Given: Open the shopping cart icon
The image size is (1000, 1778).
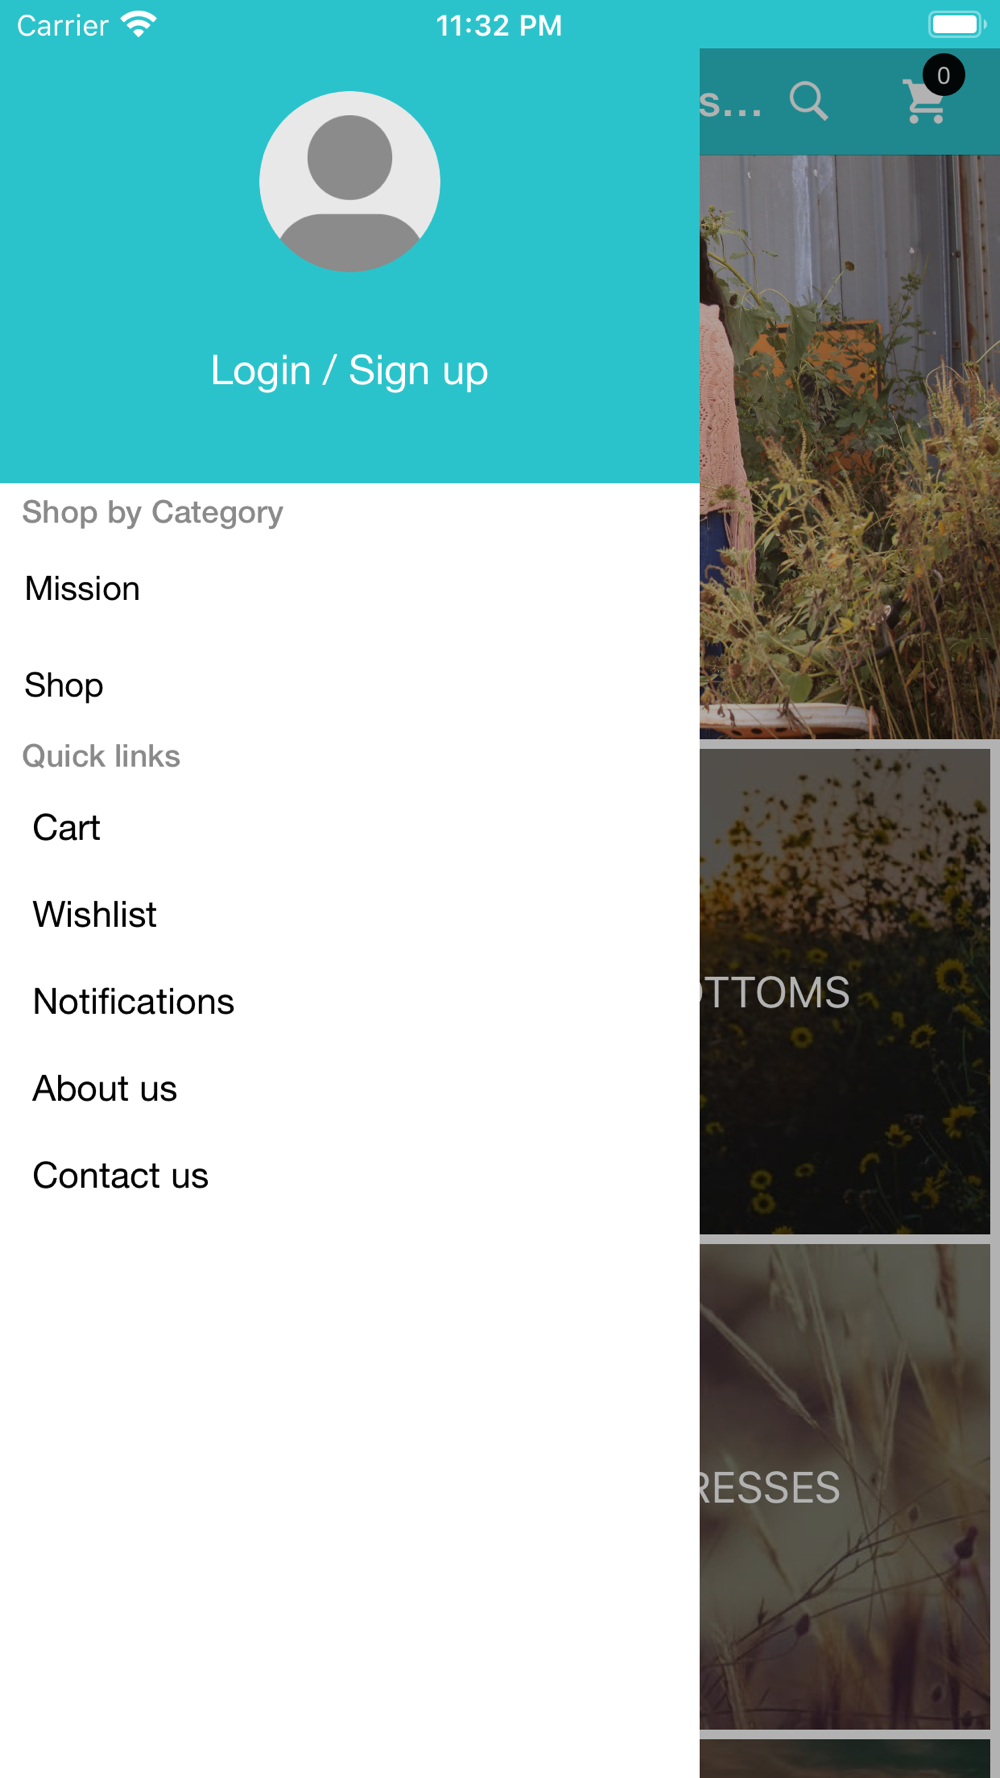Looking at the screenshot, I should [x=925, y=102].
